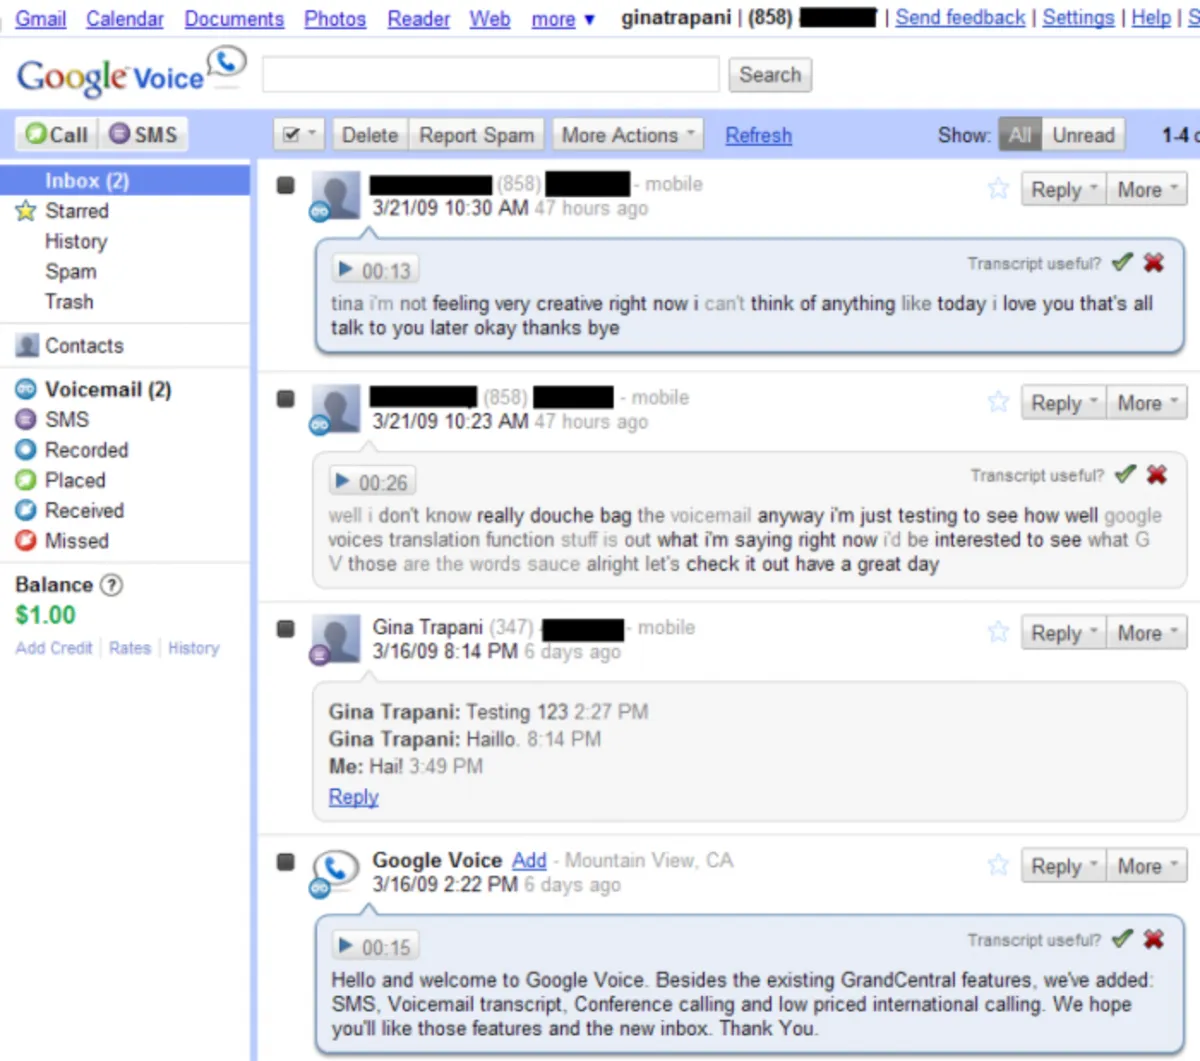Mark 00:15 transcript not useful with red X

point(1154,938)
